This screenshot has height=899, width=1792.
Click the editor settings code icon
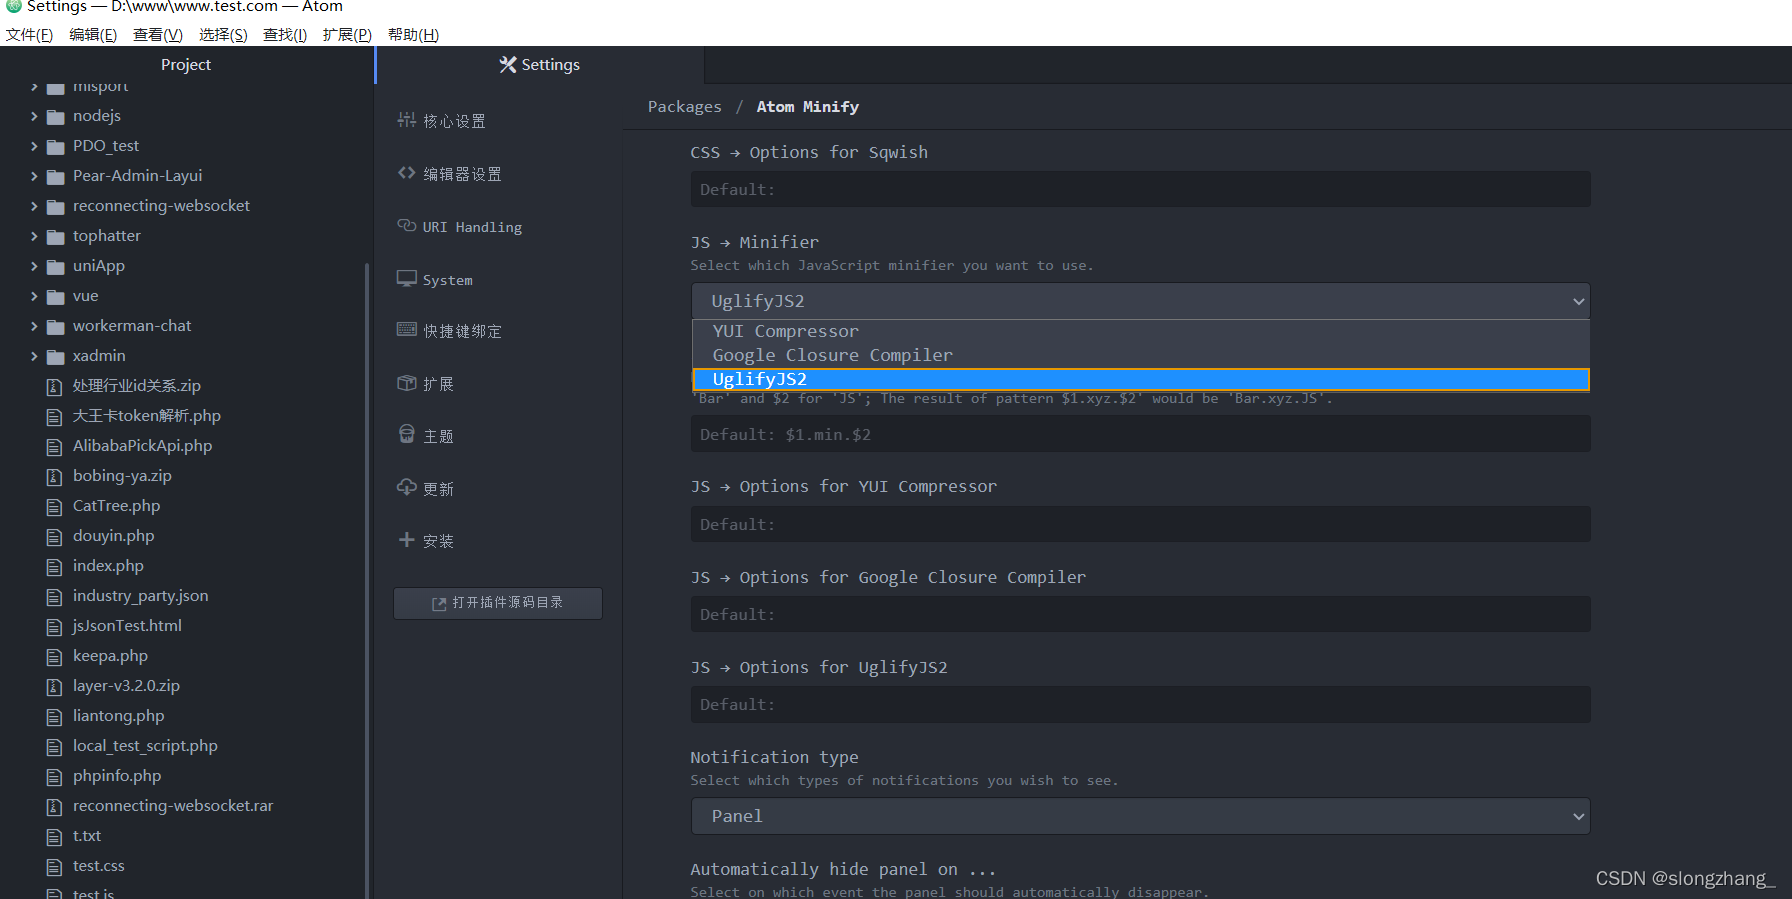click(406, 173)
